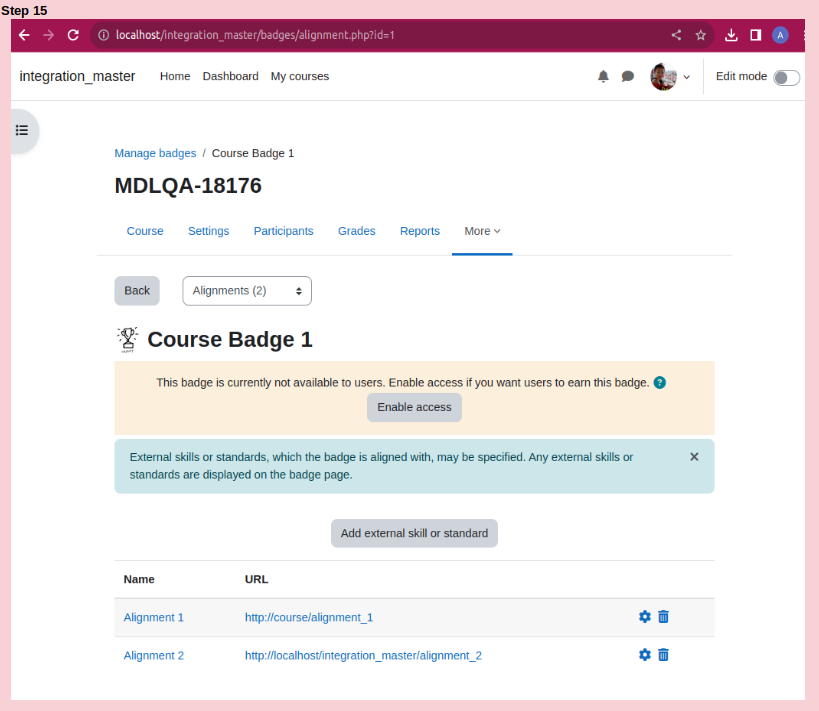819x711 pixels.
Task: Edit Alignment 1 with gear icon
Action: coord(645,616)
